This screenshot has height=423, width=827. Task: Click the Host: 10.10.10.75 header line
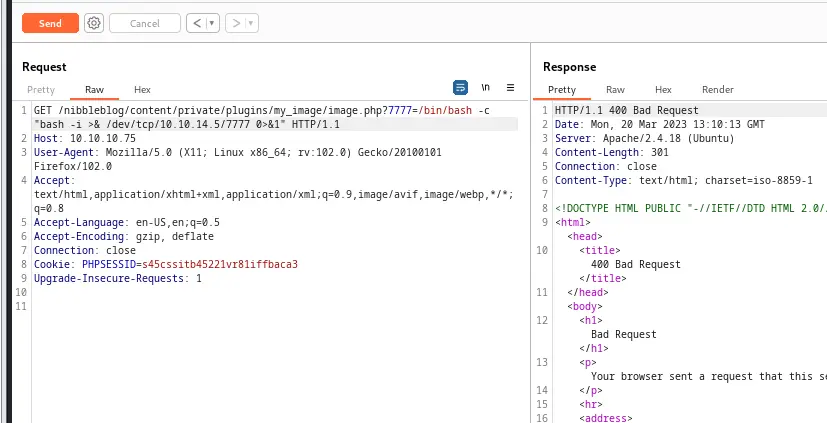pos(85,139)
